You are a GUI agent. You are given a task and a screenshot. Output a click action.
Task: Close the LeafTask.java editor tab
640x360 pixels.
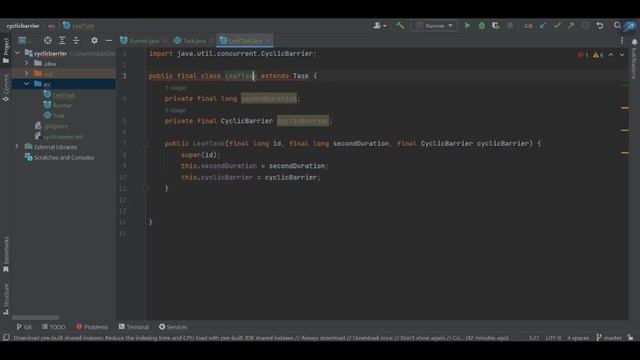tap(268, 41)
